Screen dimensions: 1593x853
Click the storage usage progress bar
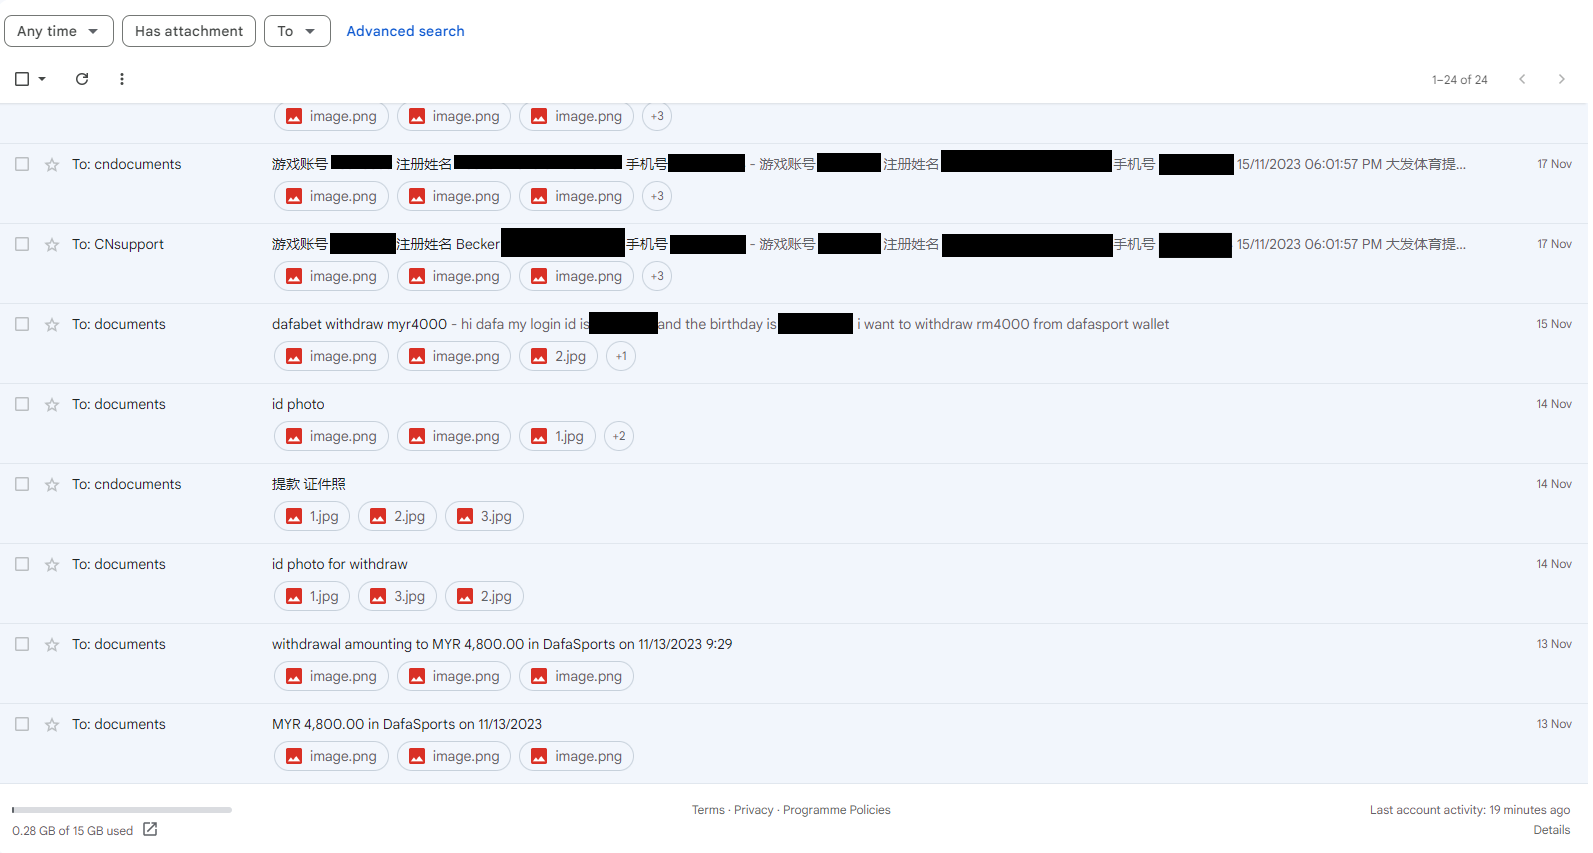point(122,810)
